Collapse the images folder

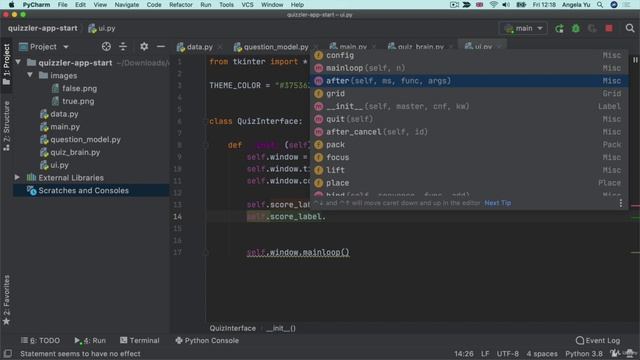coord(30,75)
